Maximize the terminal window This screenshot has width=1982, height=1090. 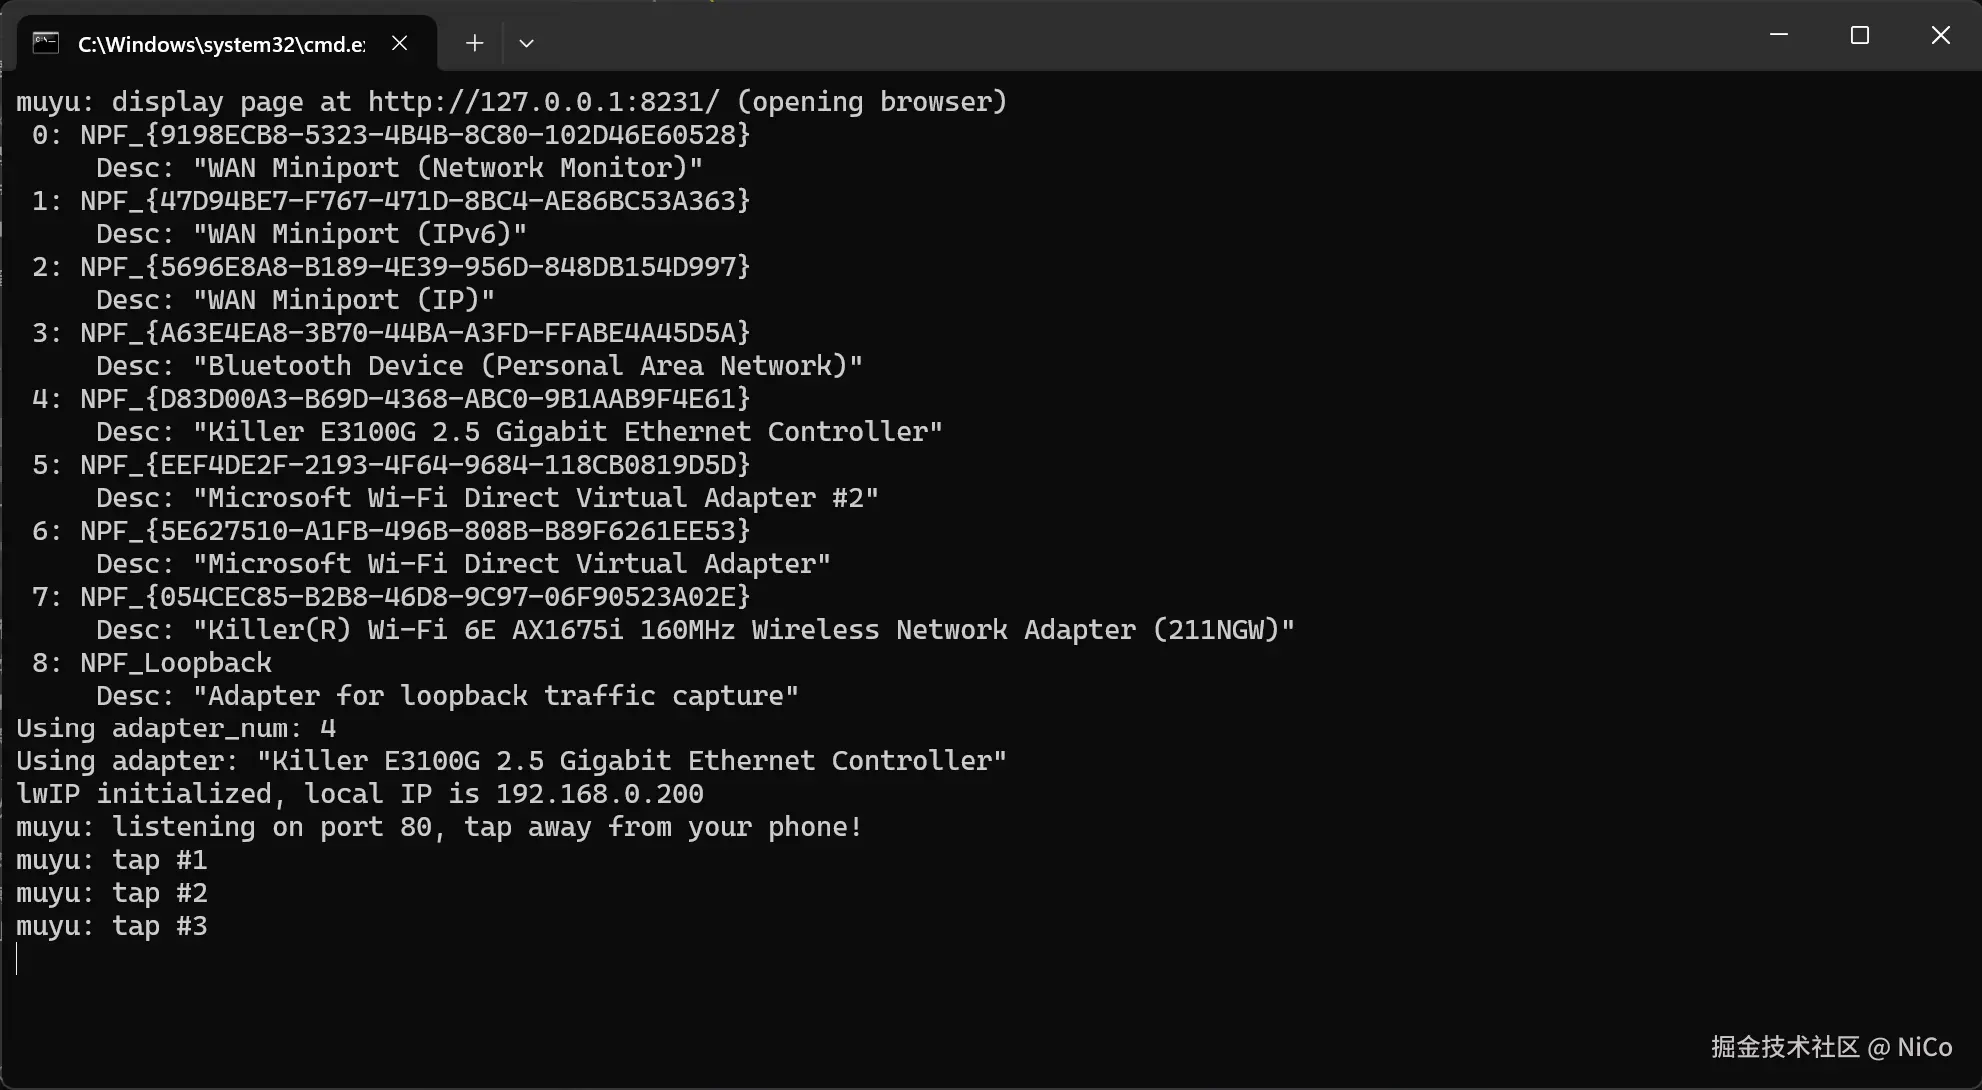click(1860, 35)
